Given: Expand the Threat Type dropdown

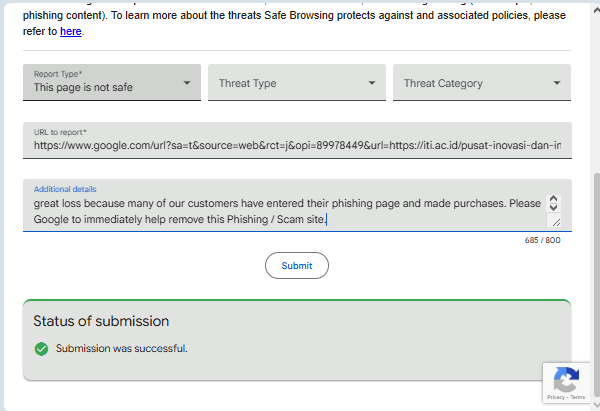Looking at the screenshot, I should coord(296,83).
